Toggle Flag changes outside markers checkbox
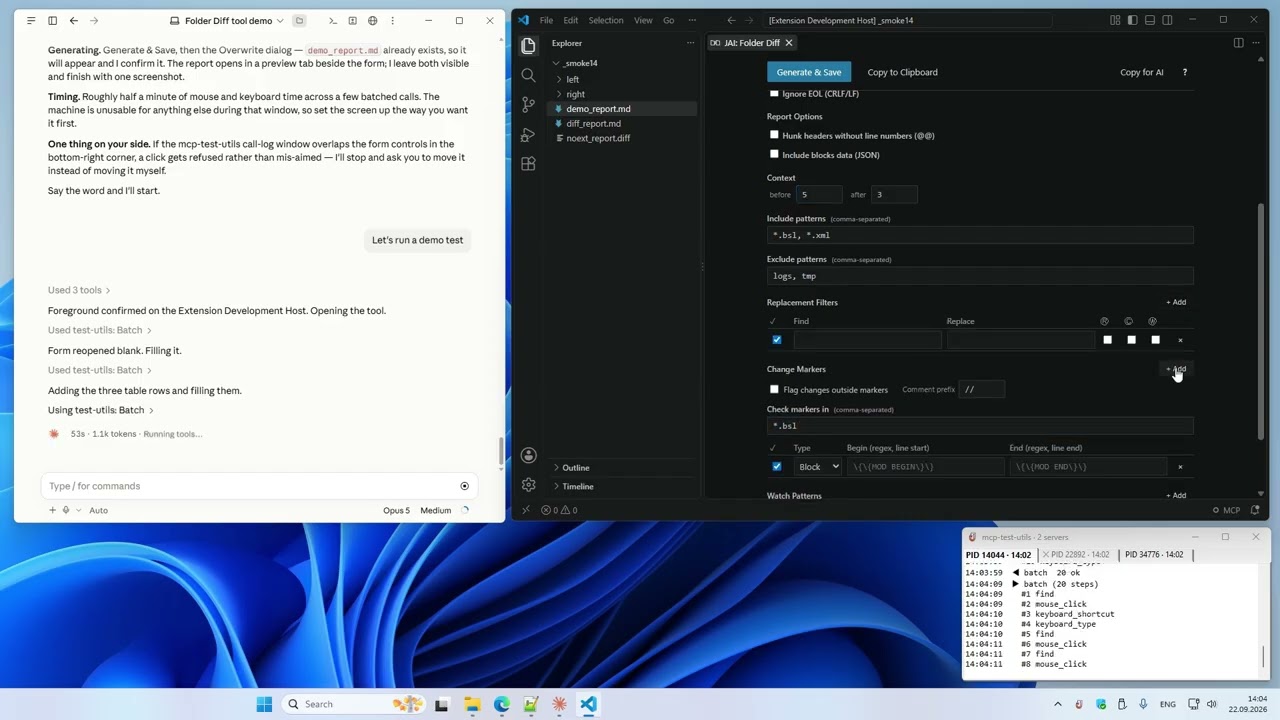The image size is (1280, 720). (x=774, y=389)
